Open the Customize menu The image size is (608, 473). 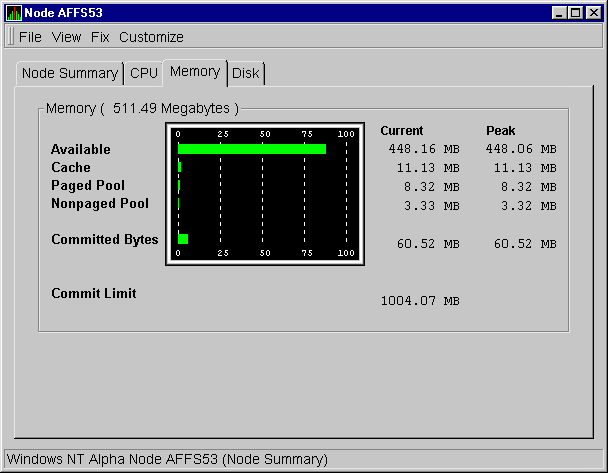pos(151,37)
